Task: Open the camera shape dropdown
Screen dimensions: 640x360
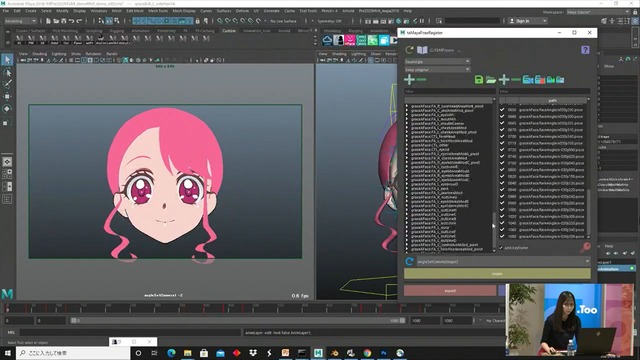Action: coord(503,261)
